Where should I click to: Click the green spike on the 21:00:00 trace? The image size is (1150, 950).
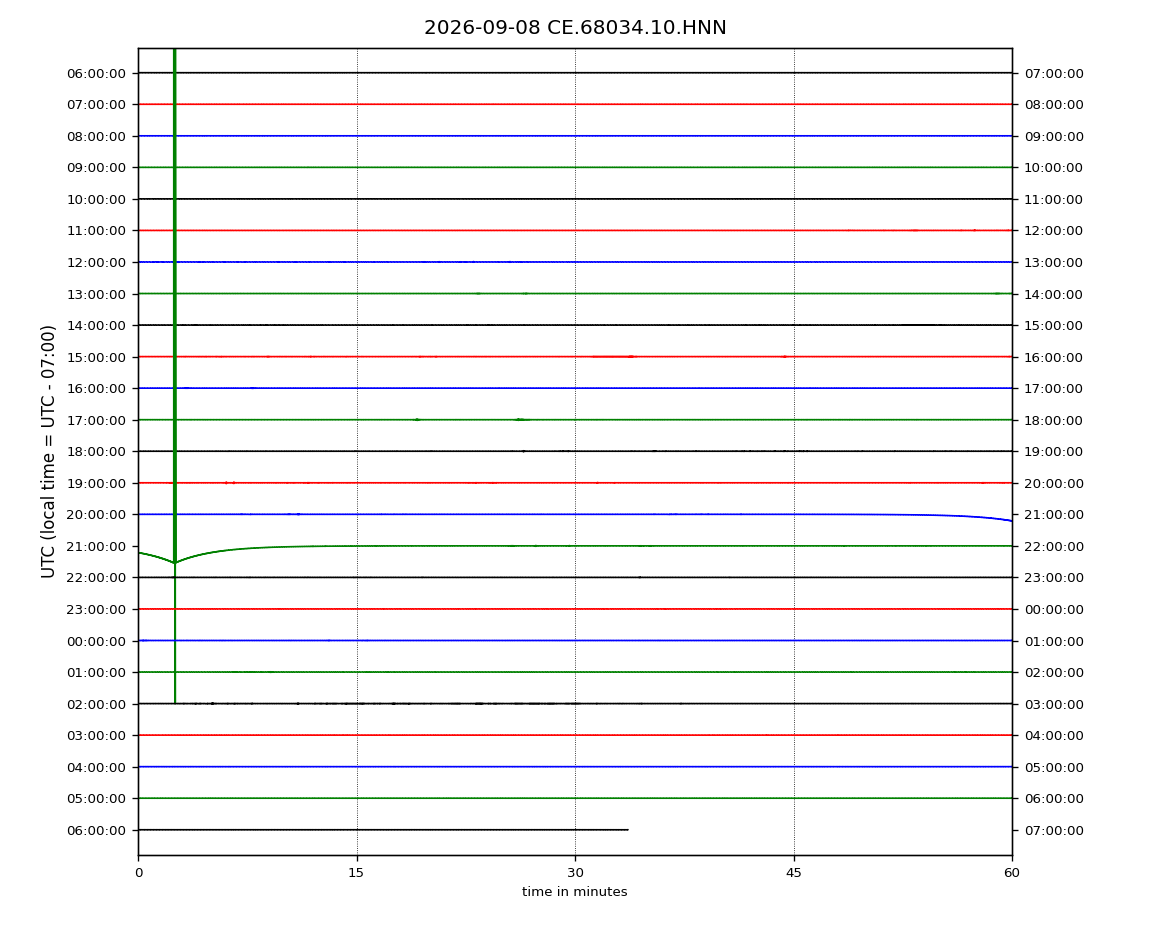[x=175, y=376]
